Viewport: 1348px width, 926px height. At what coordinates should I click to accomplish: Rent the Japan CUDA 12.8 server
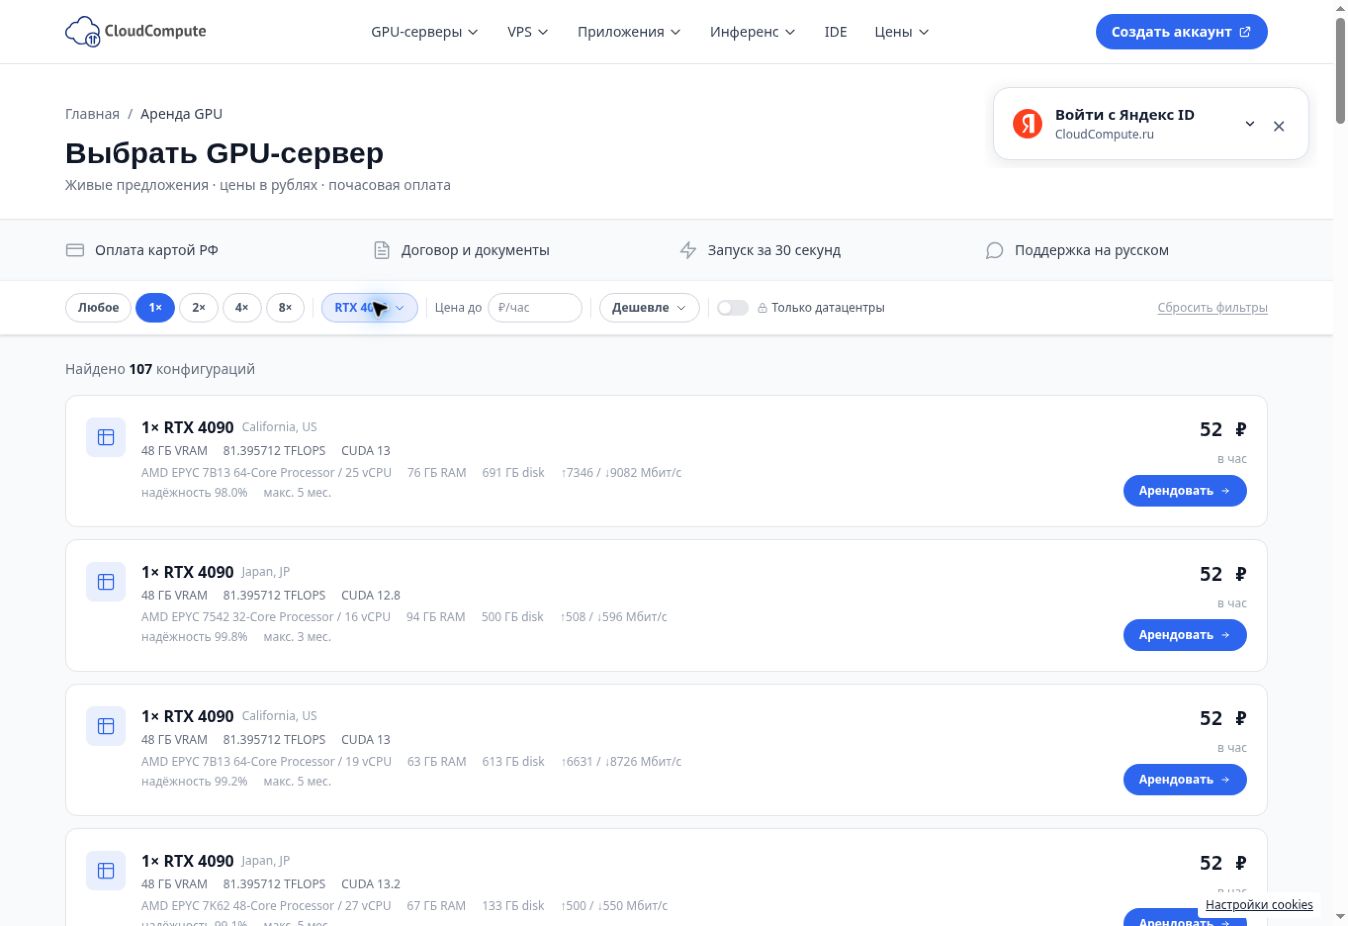pyautogui.click(x=1184, y=635)
